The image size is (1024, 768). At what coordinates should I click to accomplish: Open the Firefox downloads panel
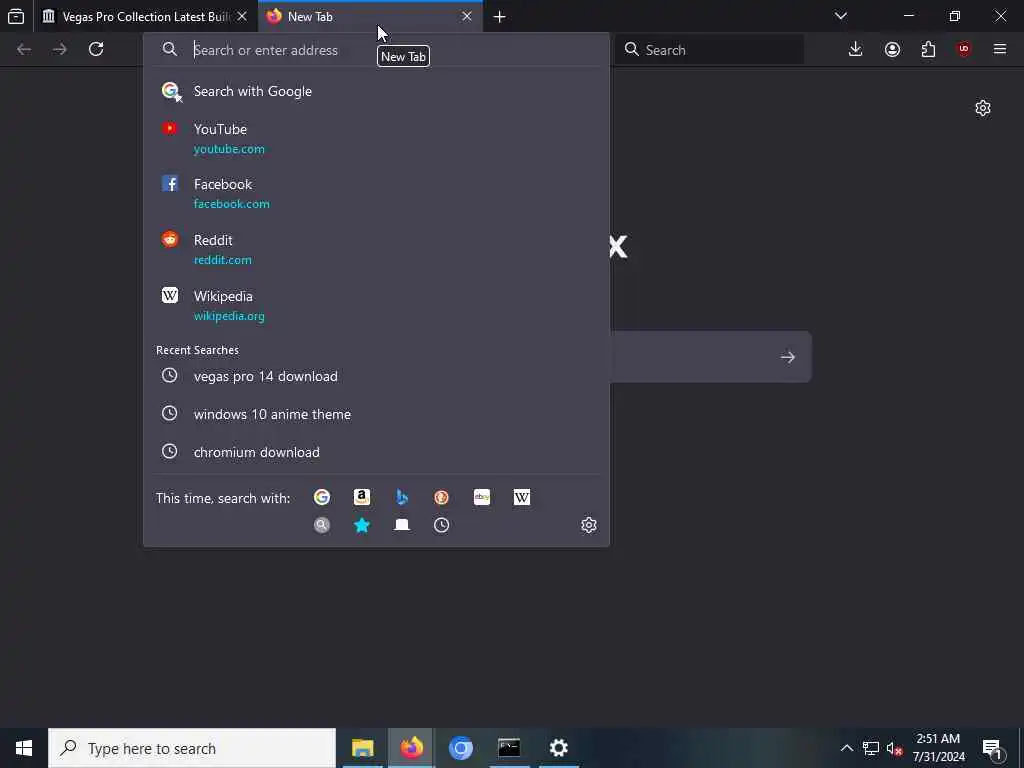(x=856, y=50)
